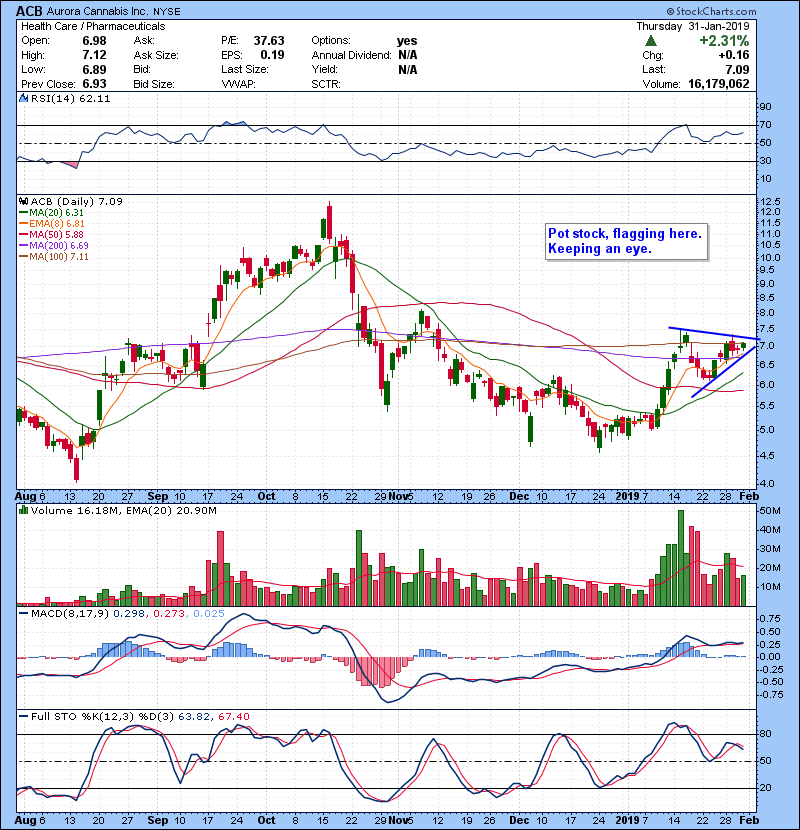800x830 pixels.
Task: Select the MACD signal value 0.273
Action: (169, 614)
